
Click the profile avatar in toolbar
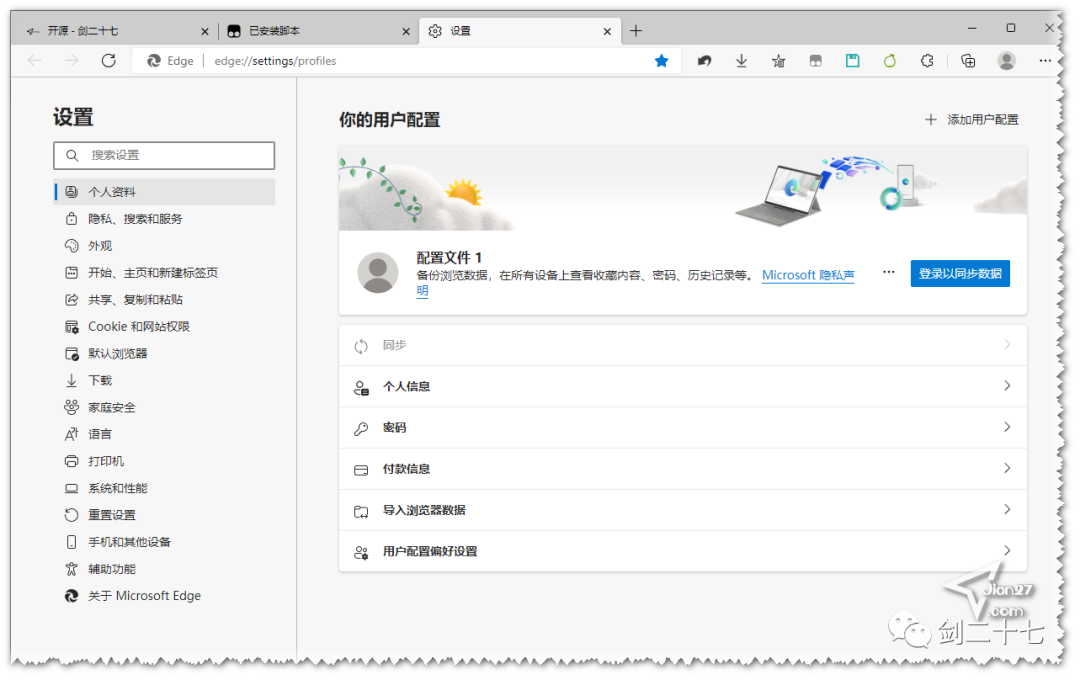[x=1006, y=61]
